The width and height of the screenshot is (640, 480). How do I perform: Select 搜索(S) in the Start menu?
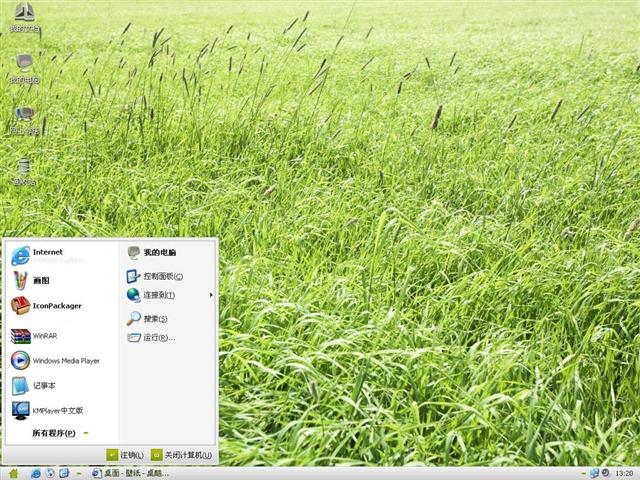[x=154, y=319]
